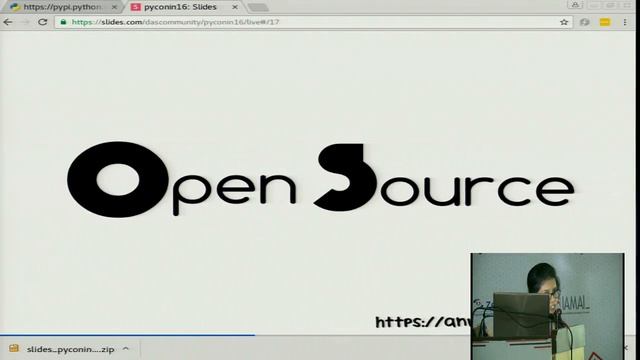Click the https://an... link on the slide
This screenshot has width=640, height=360.
click(423, 322)
